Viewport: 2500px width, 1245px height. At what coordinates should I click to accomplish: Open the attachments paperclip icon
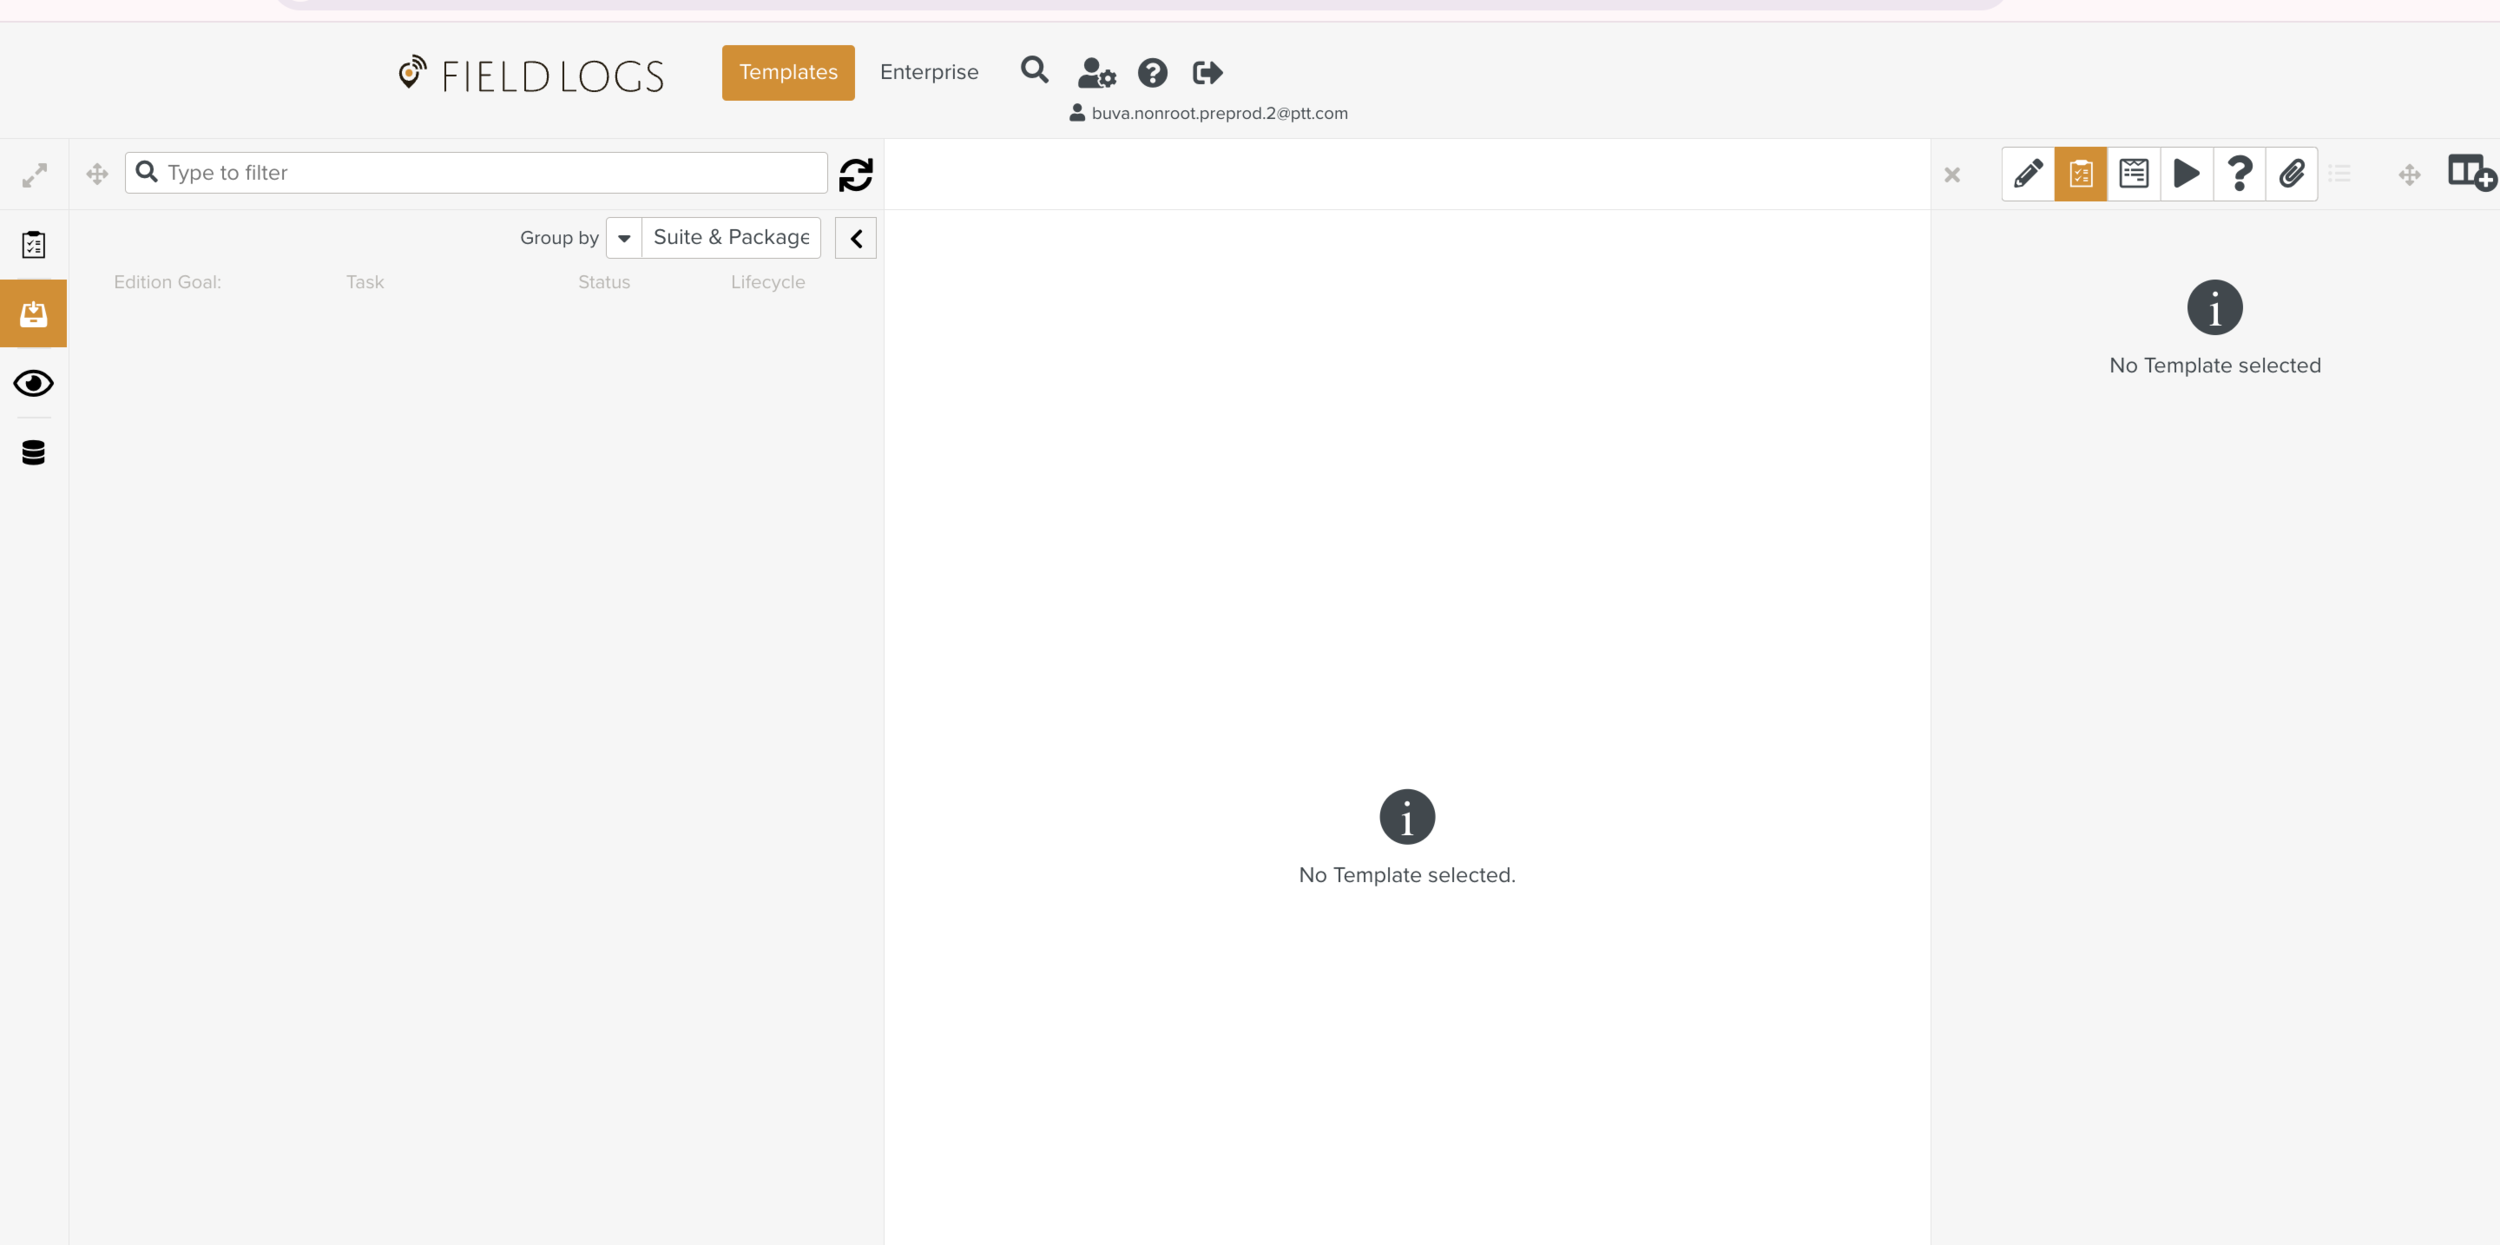[x=2291, y=173]
